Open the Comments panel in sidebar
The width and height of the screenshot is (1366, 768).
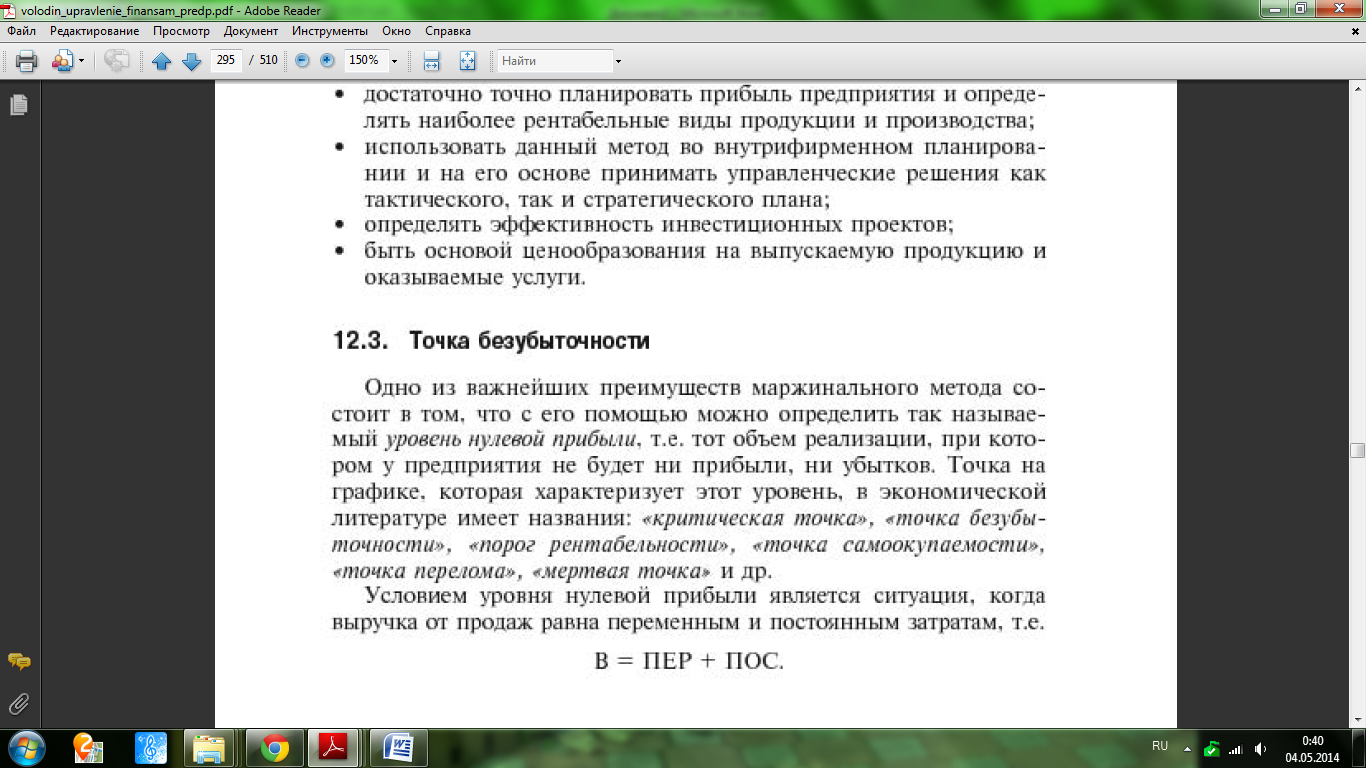18,662
